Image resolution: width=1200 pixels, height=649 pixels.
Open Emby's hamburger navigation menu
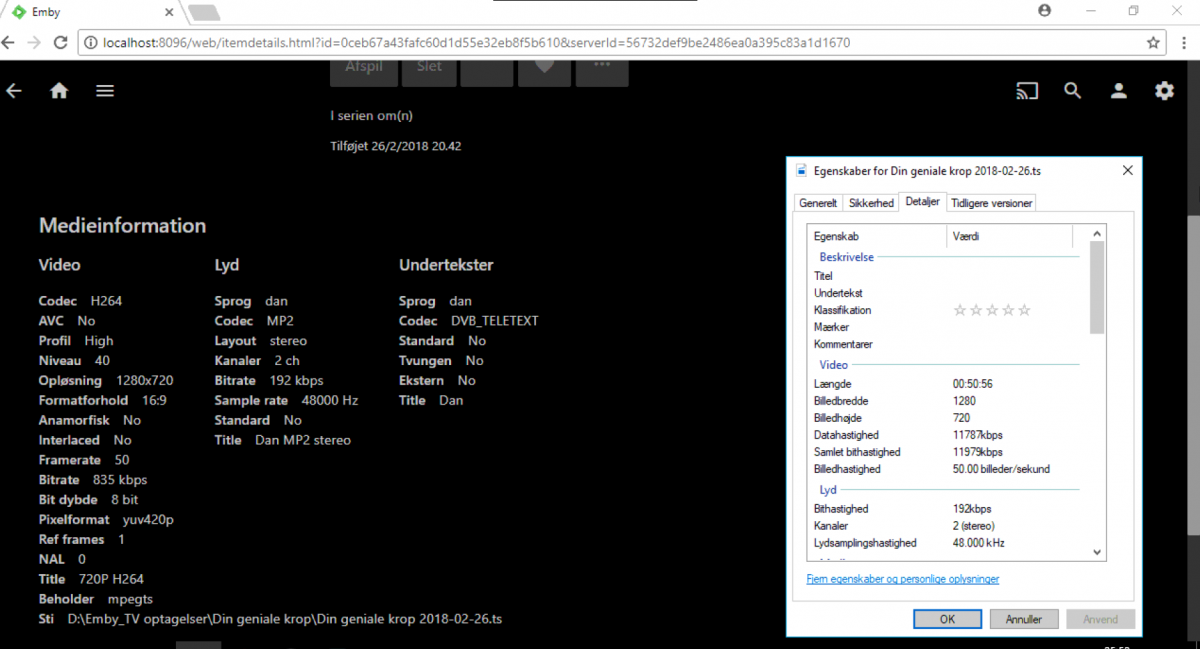105,91
